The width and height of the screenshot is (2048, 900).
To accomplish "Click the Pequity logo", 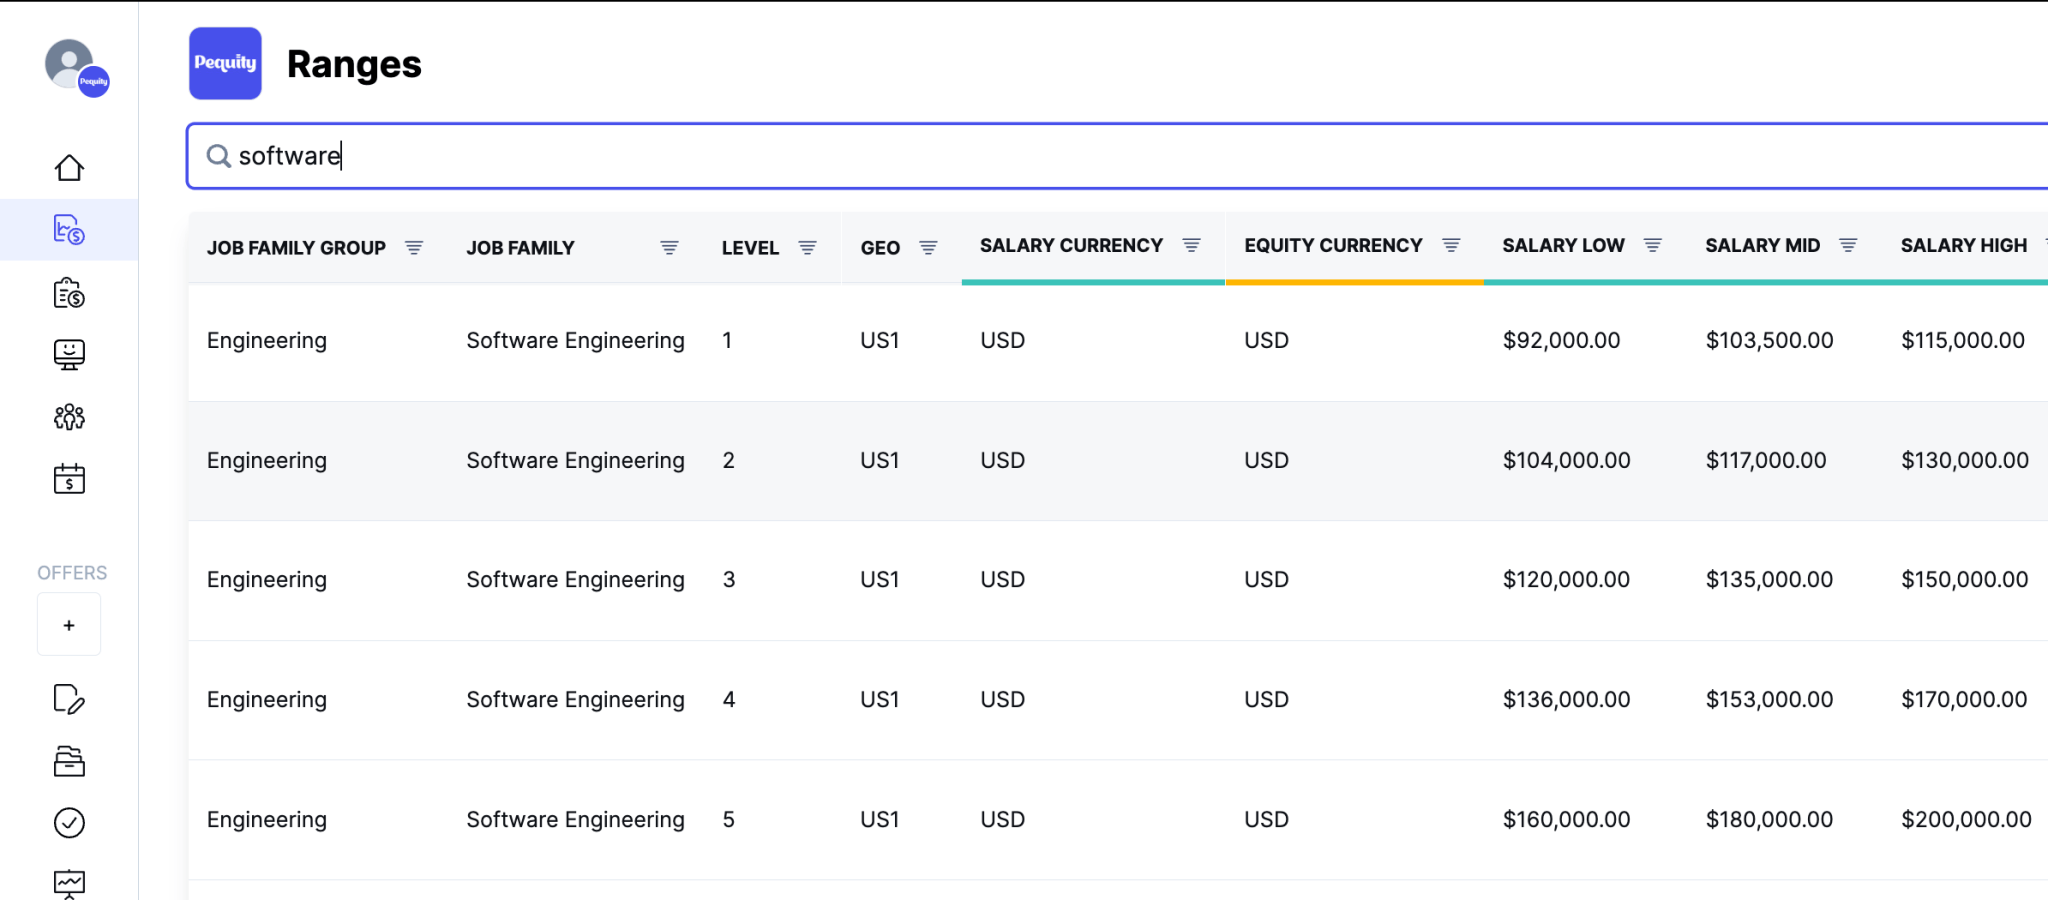I will point(225,63).
